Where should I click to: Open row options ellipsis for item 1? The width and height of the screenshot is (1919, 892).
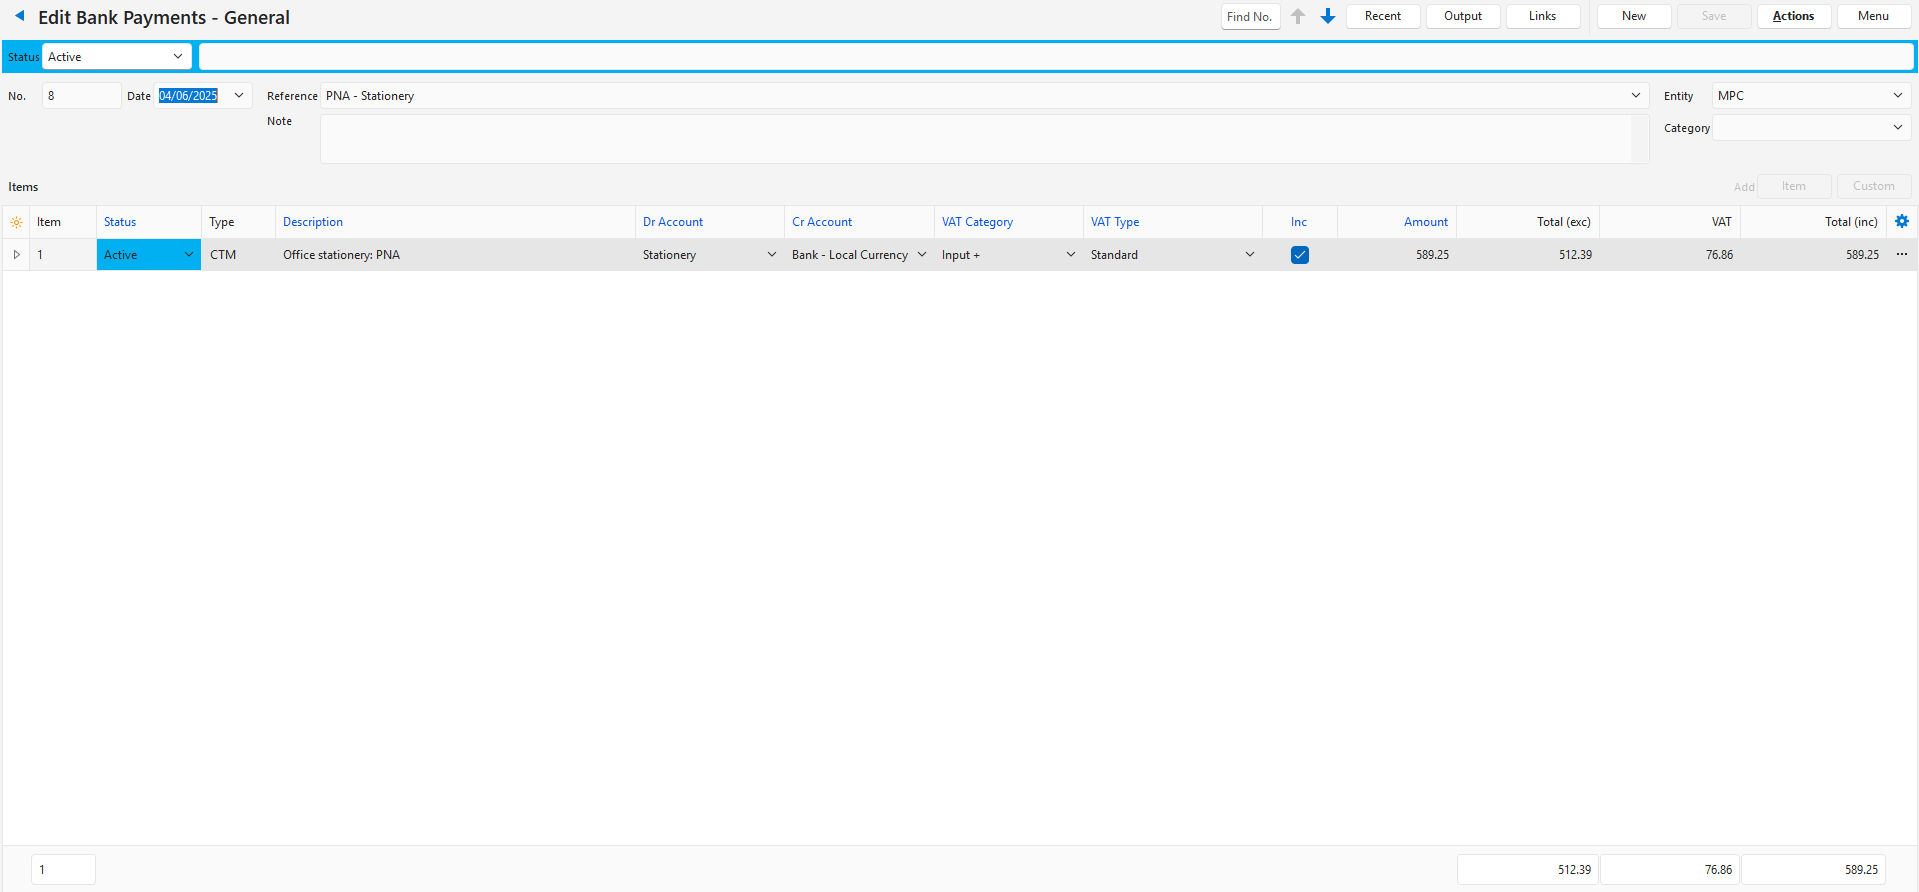tap(1901, 255)
